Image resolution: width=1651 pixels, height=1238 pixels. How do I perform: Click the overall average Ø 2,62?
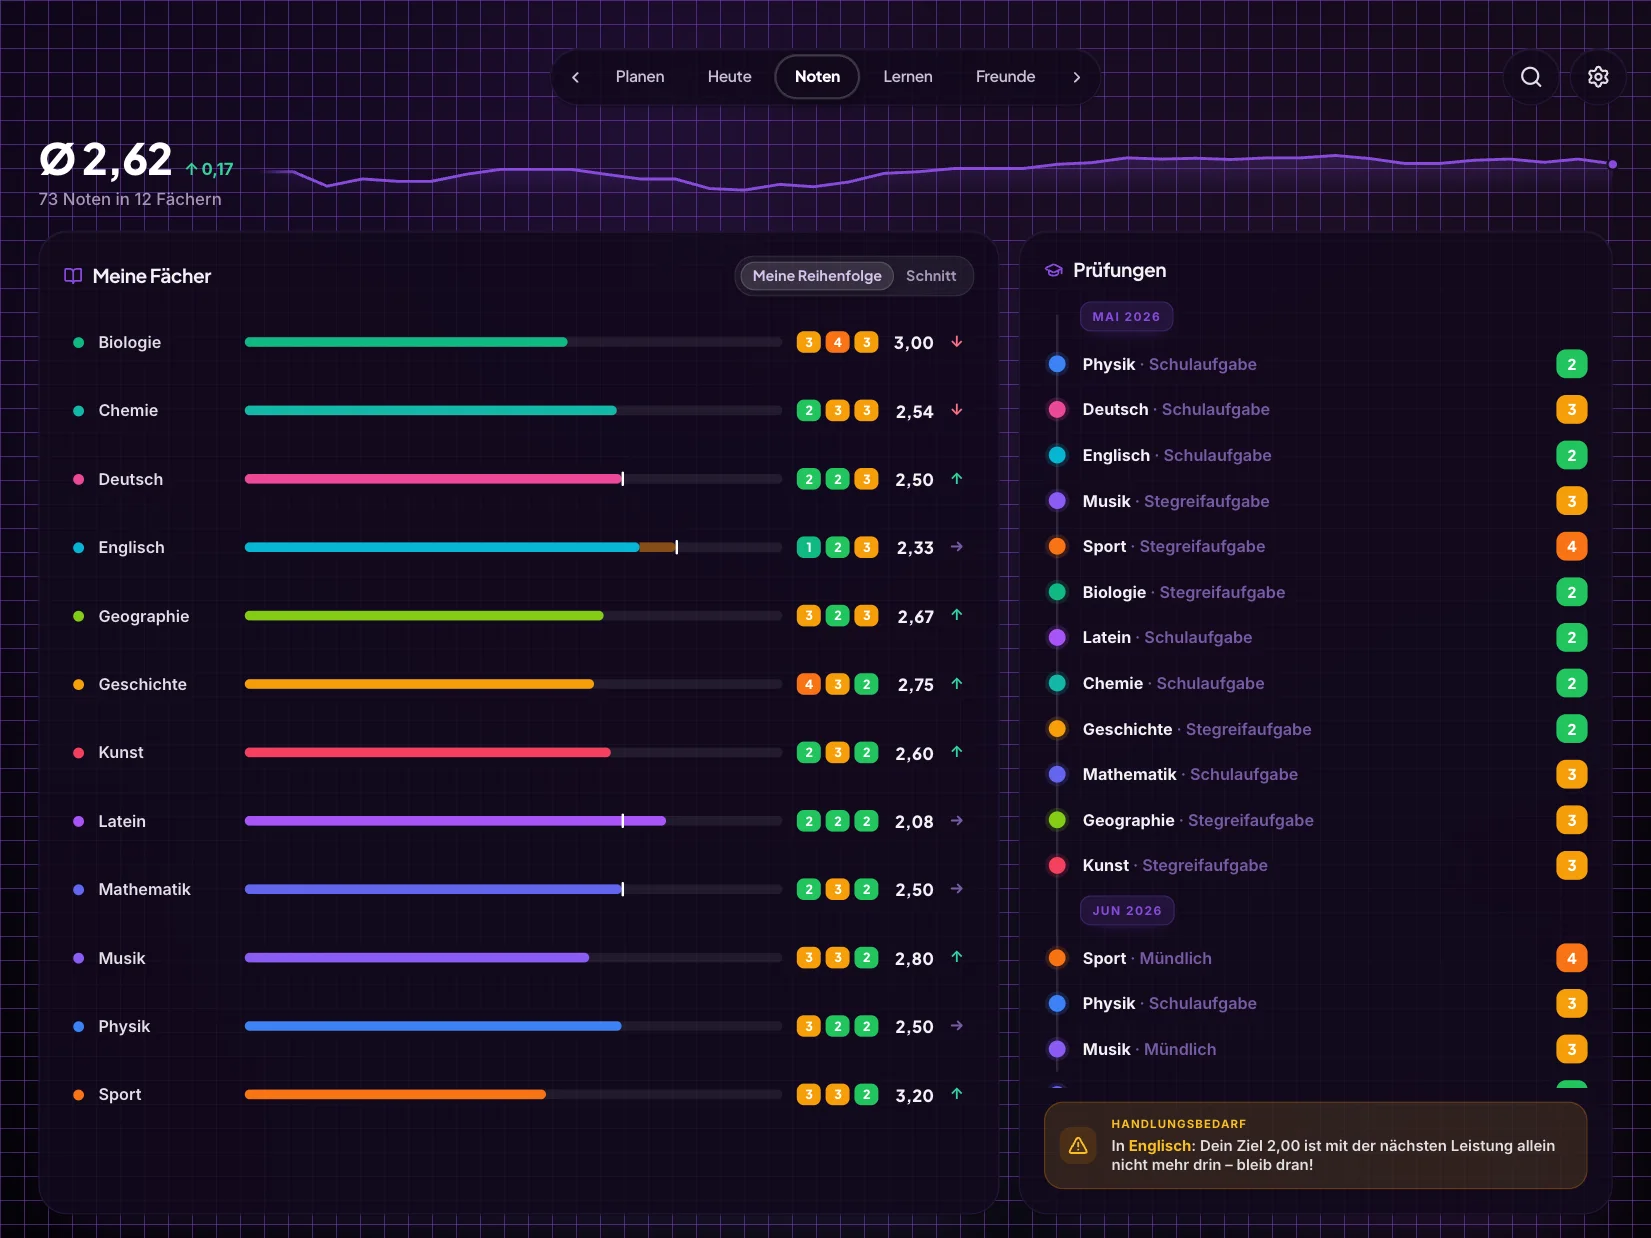click(x=106, y=159)
